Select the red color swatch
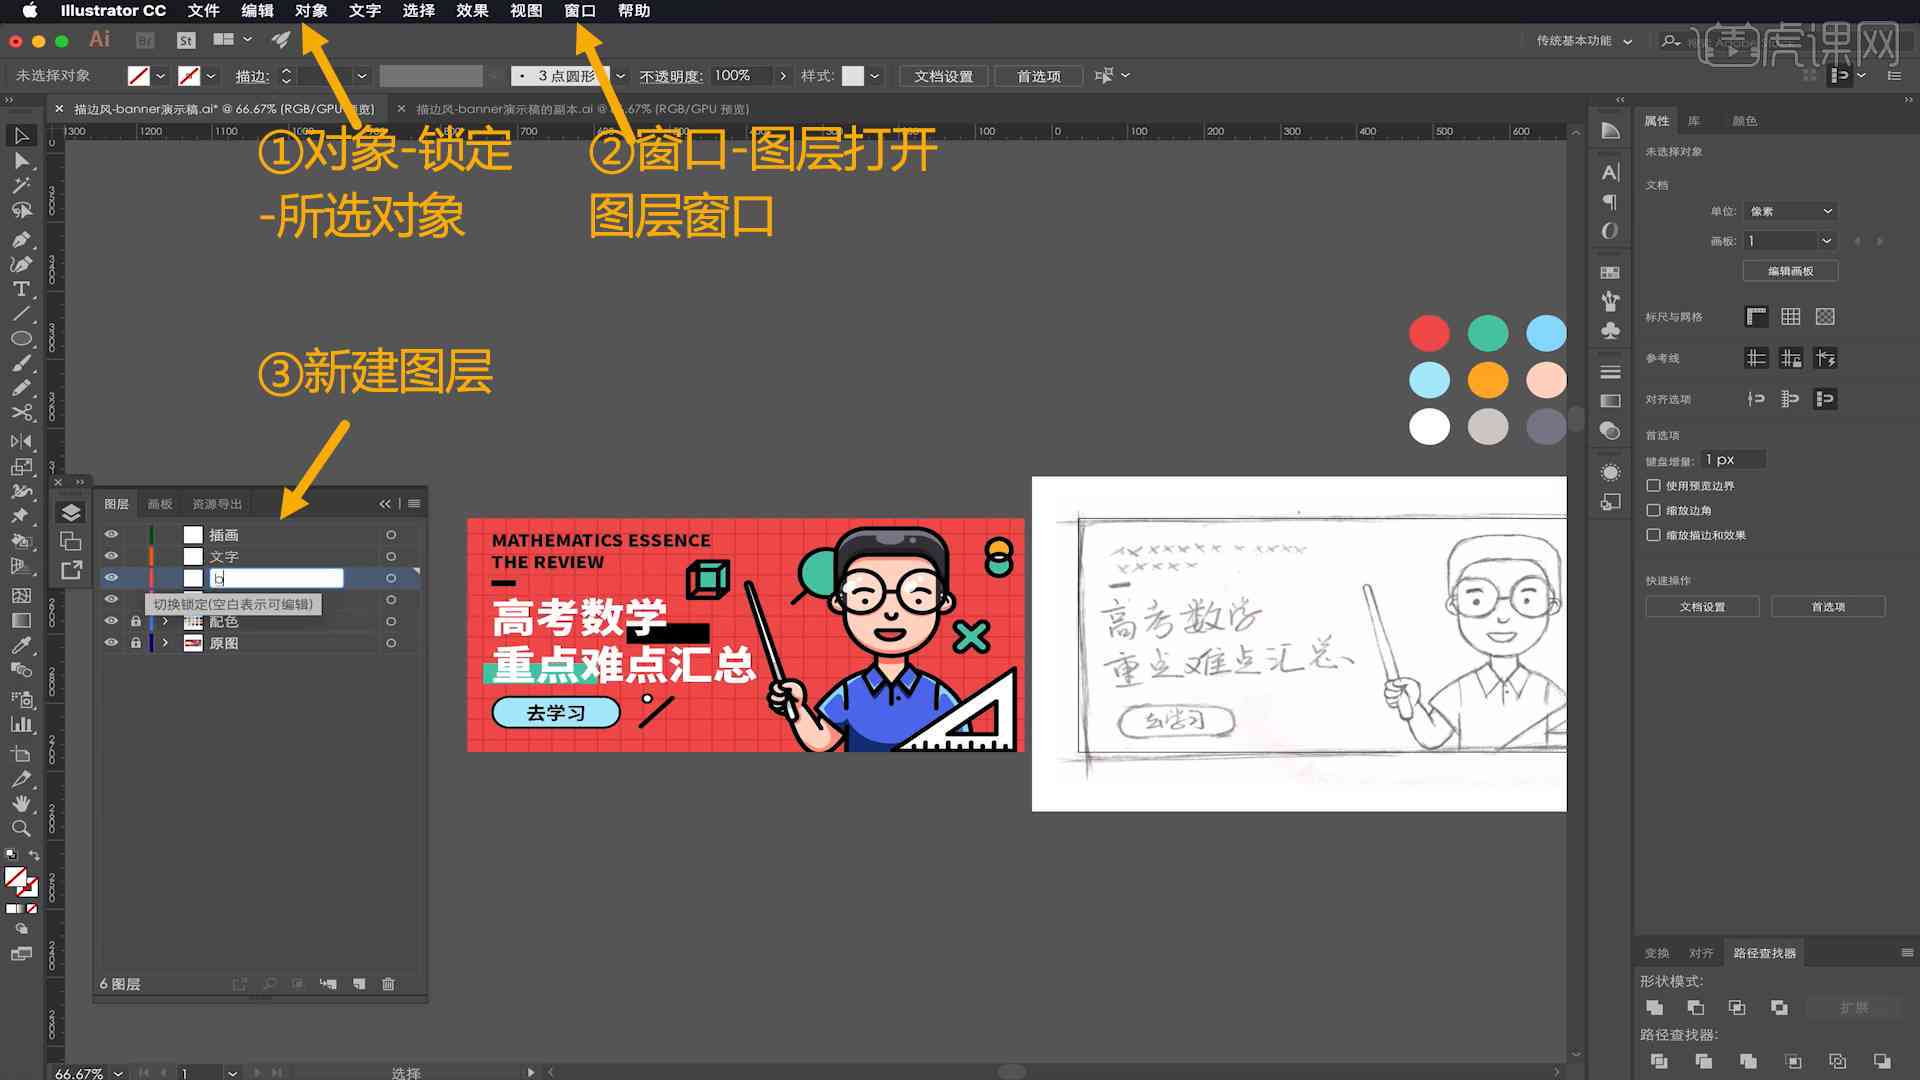Screen dimensions: 1920x1080 click(1429, 332)
